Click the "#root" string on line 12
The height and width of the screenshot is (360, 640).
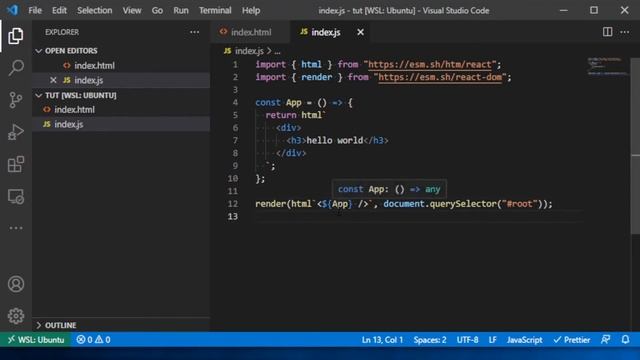pyautogui.click(x=520, y=204)
